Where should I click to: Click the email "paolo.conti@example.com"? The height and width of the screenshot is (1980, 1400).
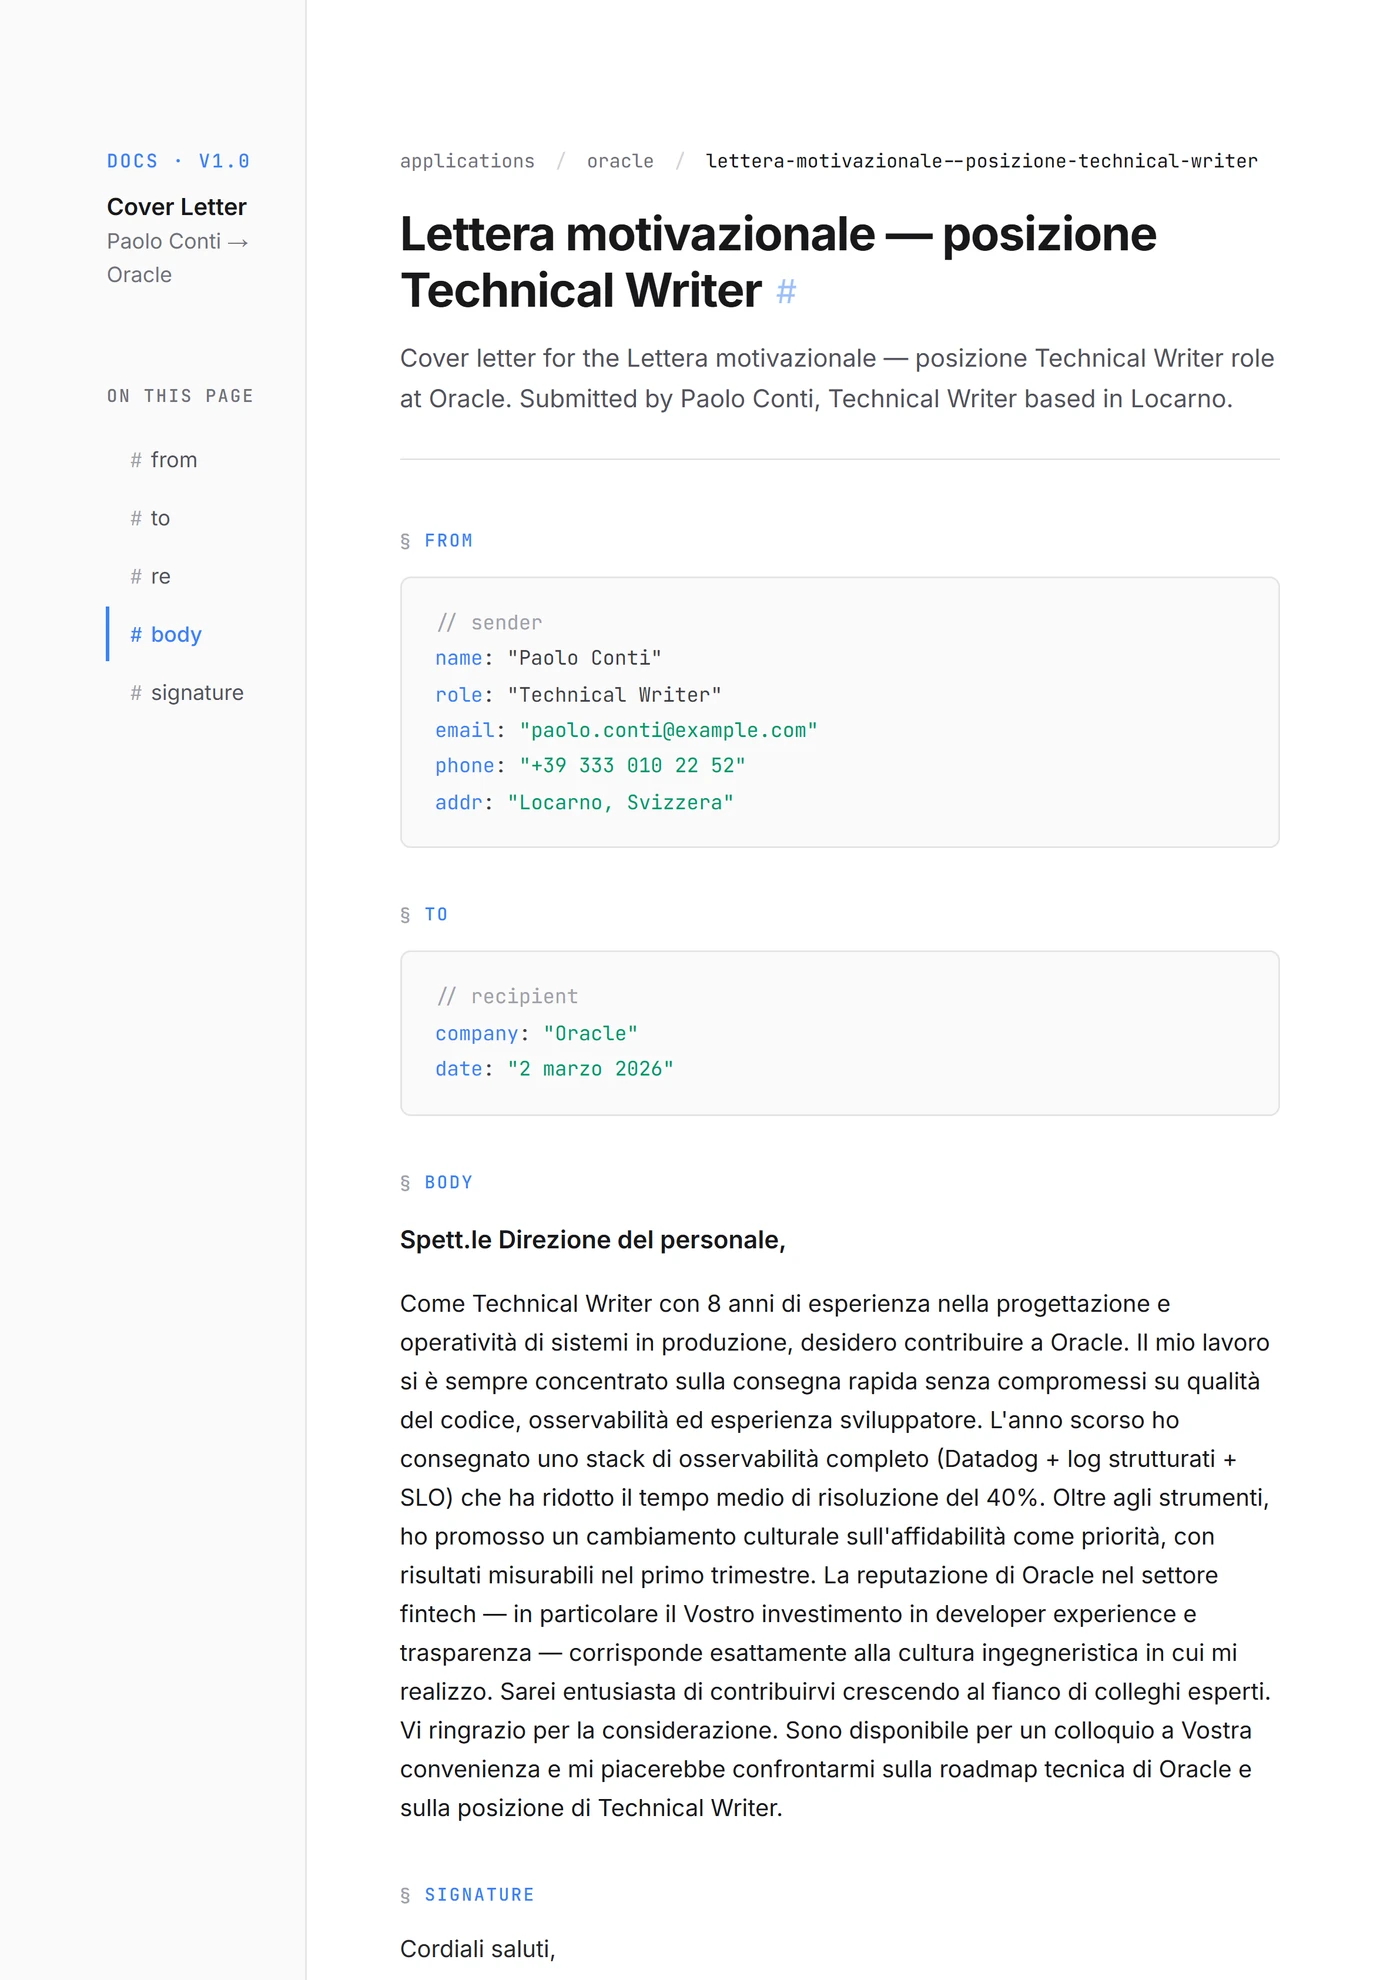point(668,730)
